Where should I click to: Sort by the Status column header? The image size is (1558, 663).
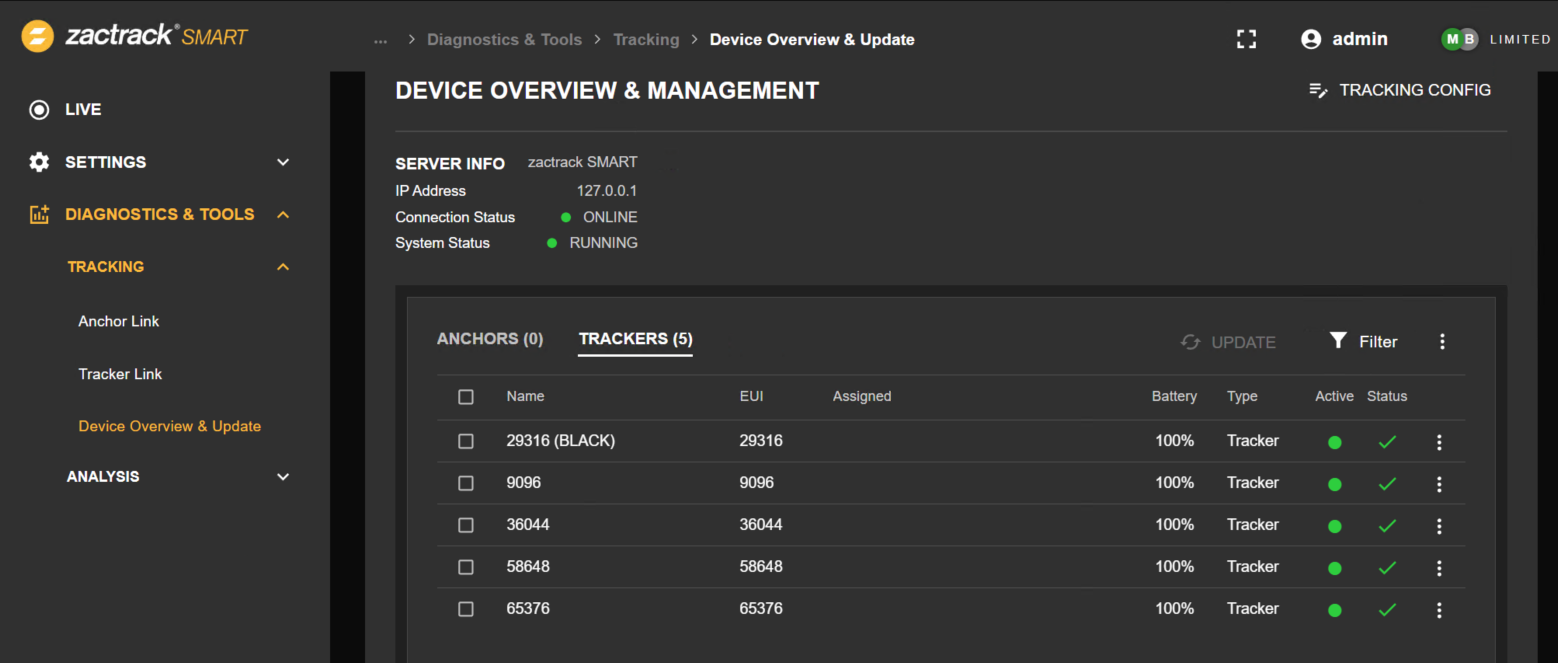coord(1387,397)
